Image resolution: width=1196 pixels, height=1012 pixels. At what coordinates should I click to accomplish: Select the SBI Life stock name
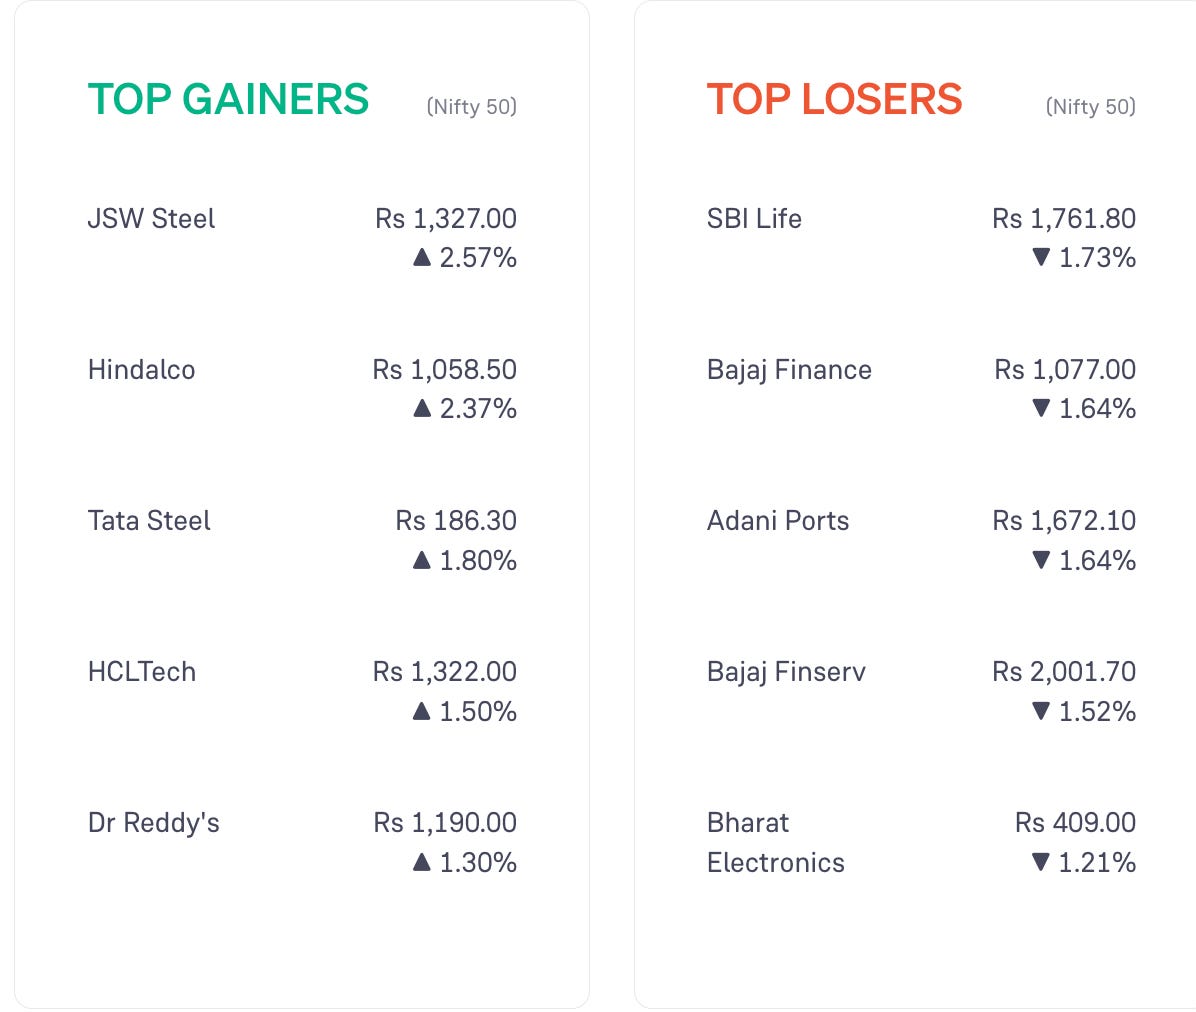754,219
